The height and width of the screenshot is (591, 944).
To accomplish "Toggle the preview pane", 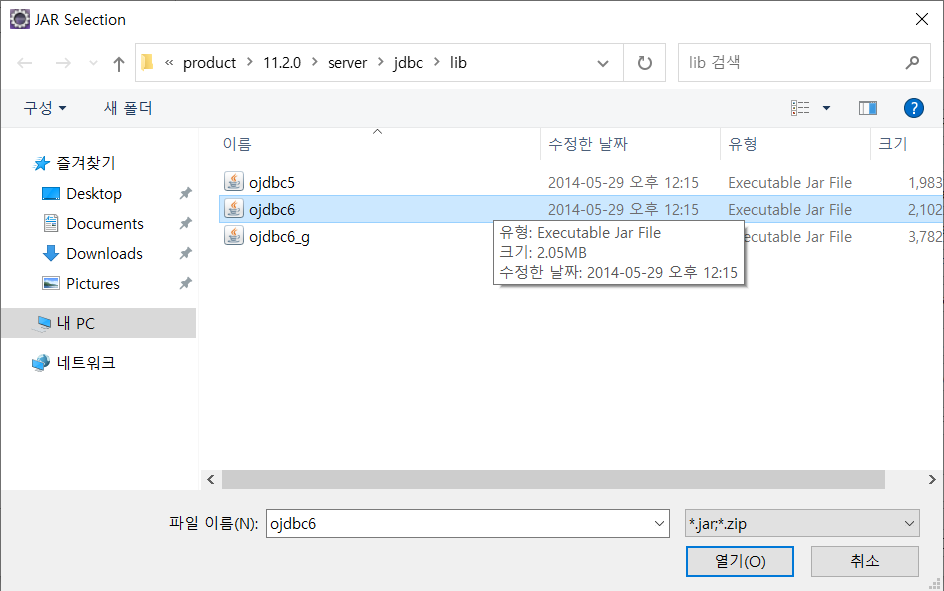I will pos(868,108).
